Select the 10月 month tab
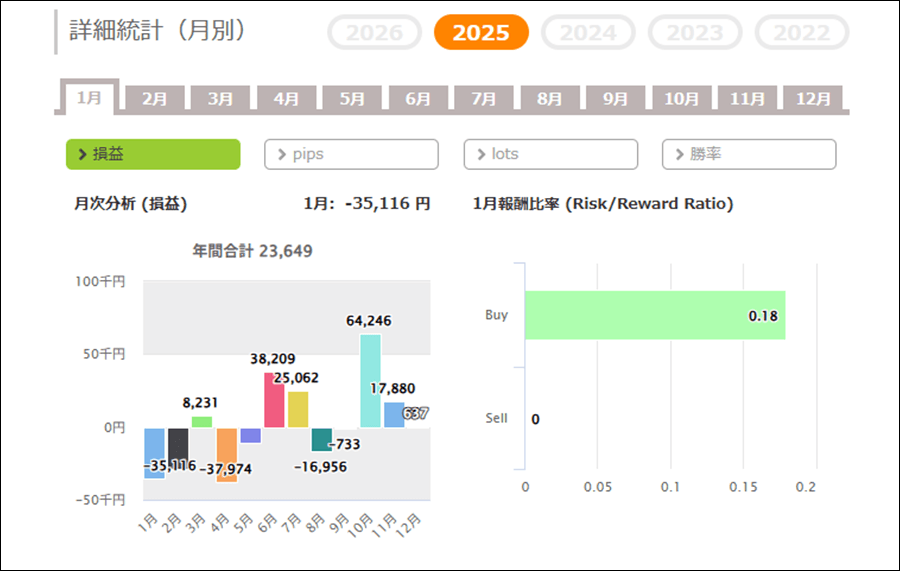This screenshot has width=900, height=571. coord(681,99)
